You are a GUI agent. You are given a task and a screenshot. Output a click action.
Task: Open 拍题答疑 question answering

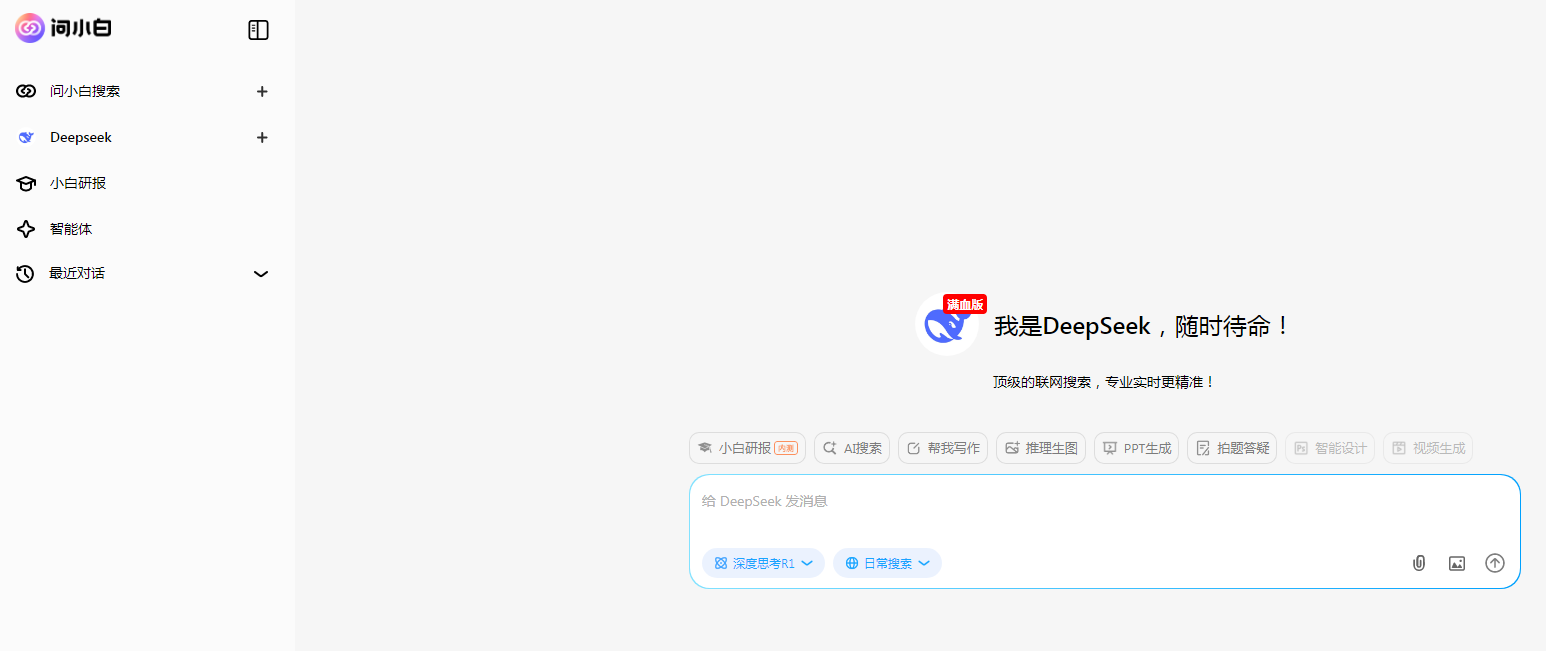click(1231, 447)
